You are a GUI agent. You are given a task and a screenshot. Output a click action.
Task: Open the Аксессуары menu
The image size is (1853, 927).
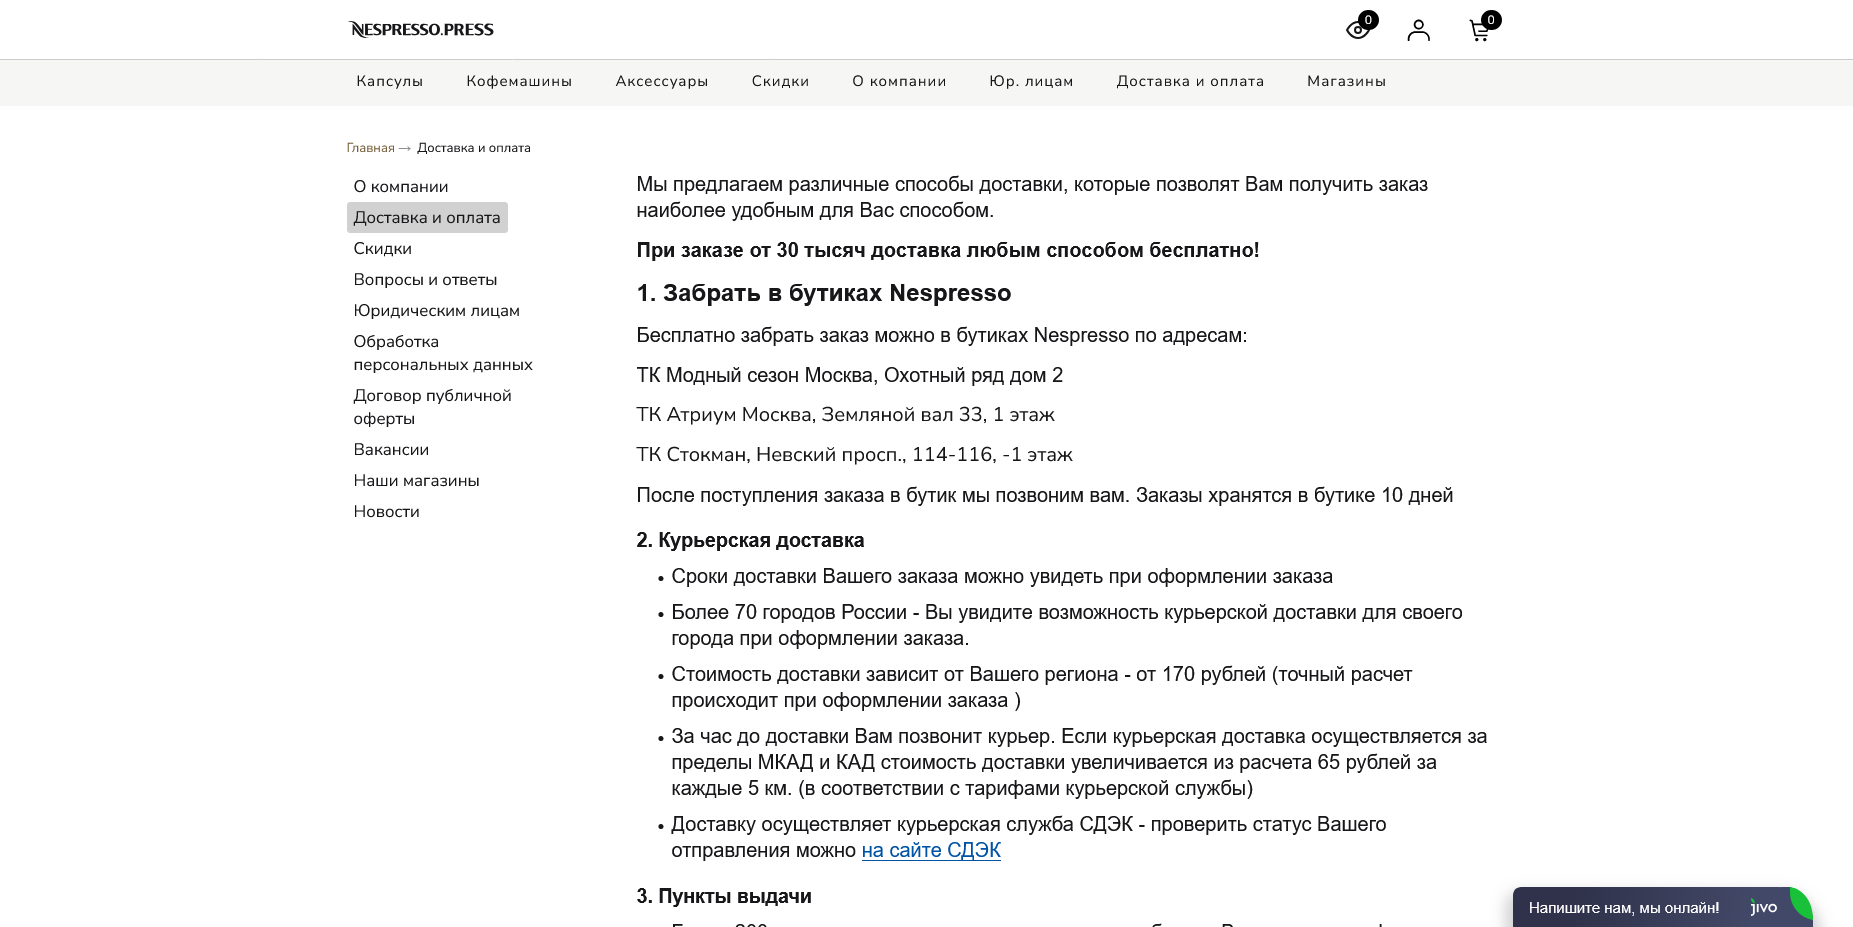click(662, 81)
